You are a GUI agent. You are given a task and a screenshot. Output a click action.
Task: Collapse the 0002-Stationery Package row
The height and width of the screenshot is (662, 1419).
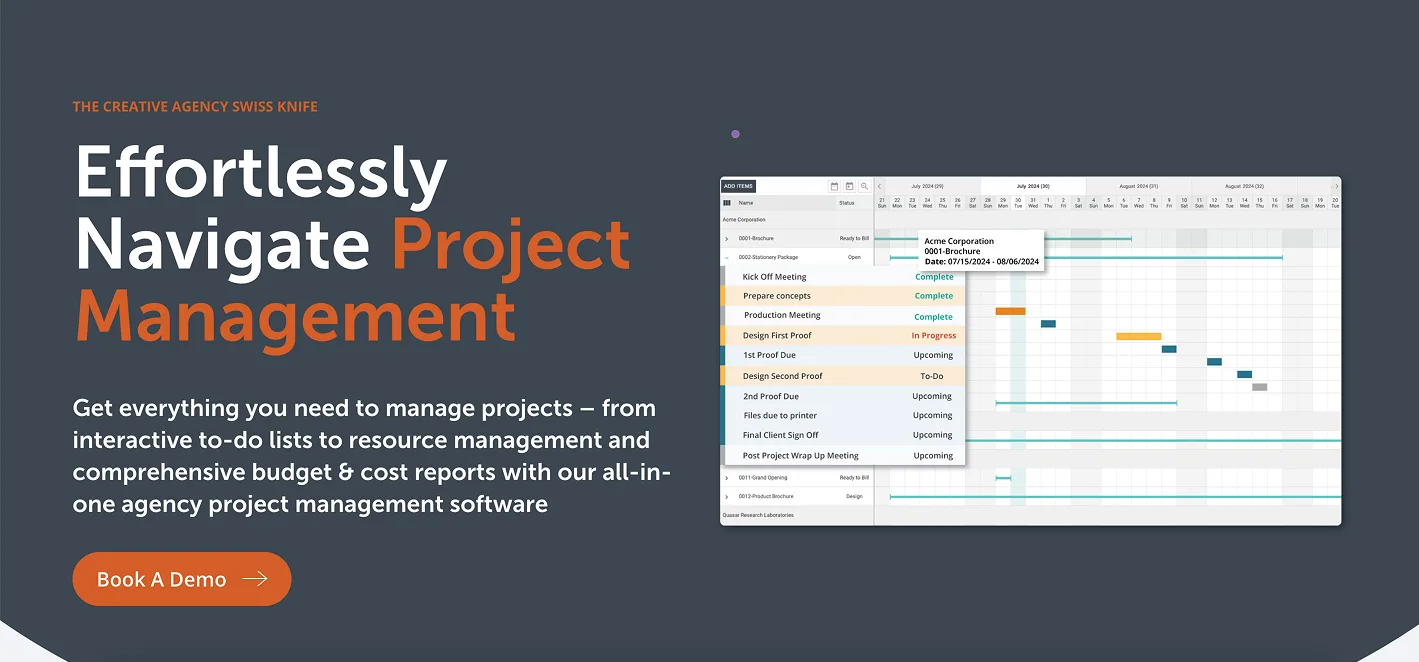(727, 257)
